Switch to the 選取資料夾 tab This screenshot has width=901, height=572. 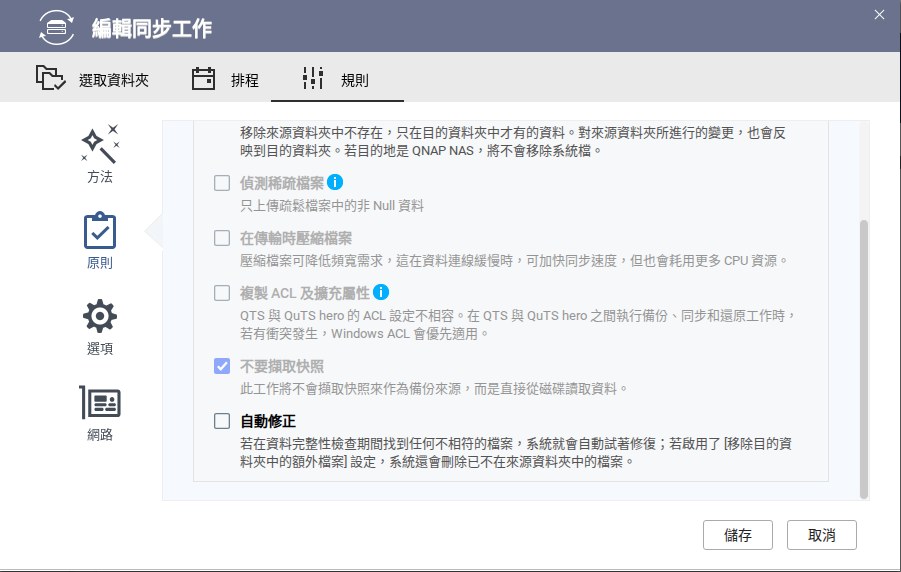pyautogui.click(x=93, y=78)
